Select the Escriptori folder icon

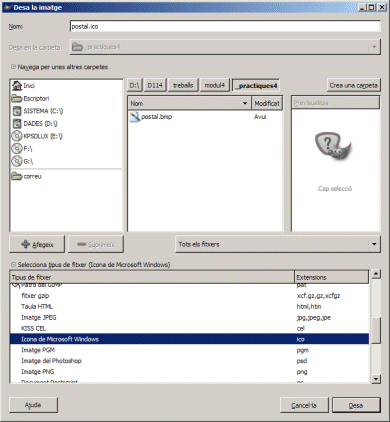click(x=17, y=98)
